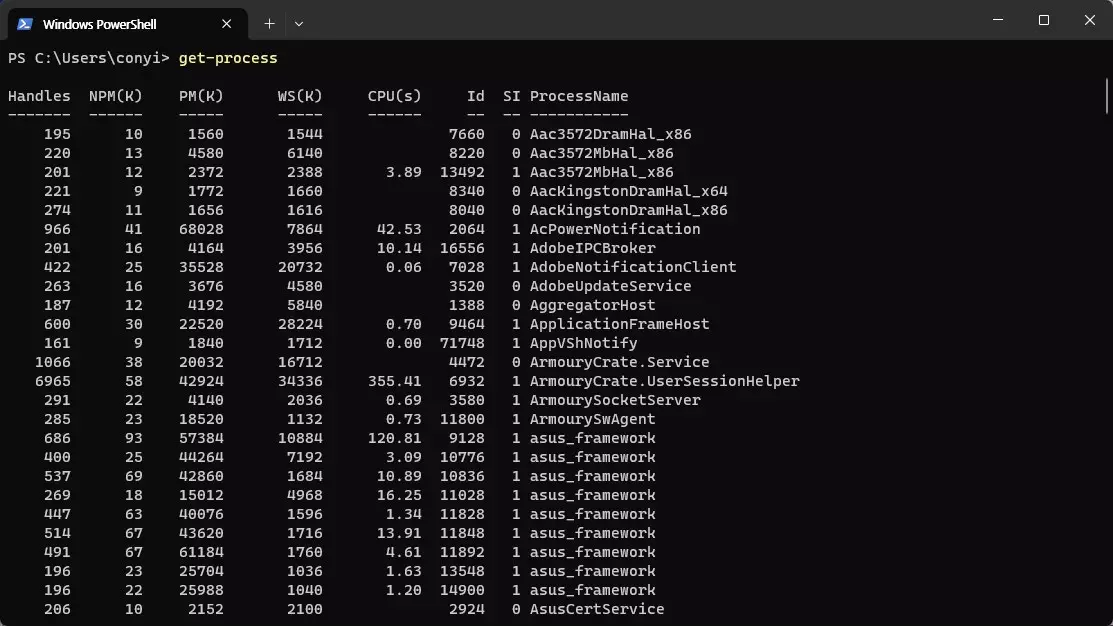The height and width of the screenshot is (626, 1113).
Task: Click process name ApplicationFrameHost
Action: click(x=620, y=324)
